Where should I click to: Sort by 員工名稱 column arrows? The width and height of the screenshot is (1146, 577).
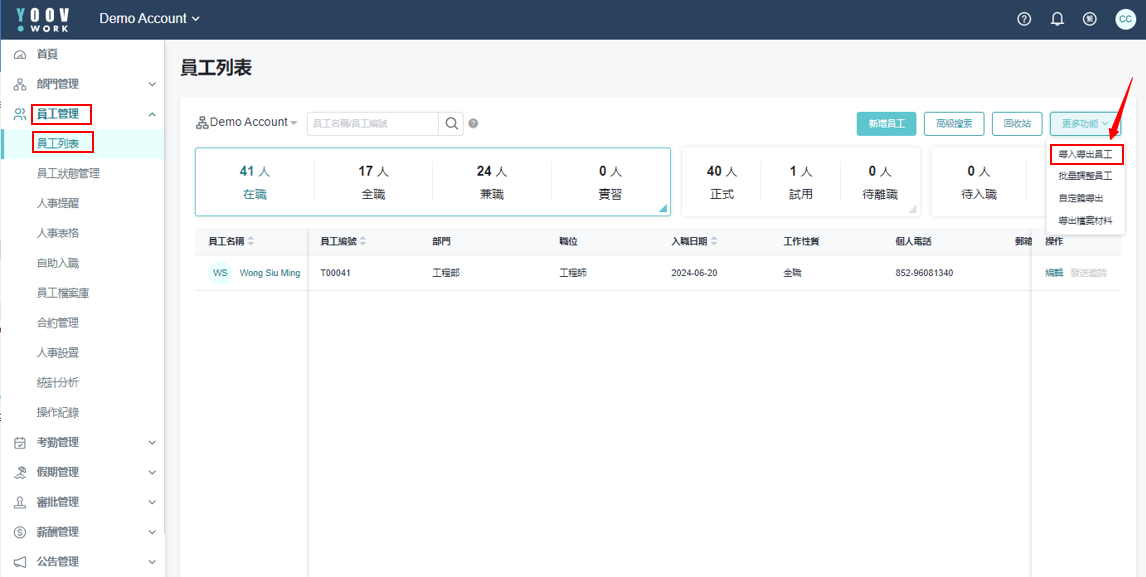pos(251,241)
